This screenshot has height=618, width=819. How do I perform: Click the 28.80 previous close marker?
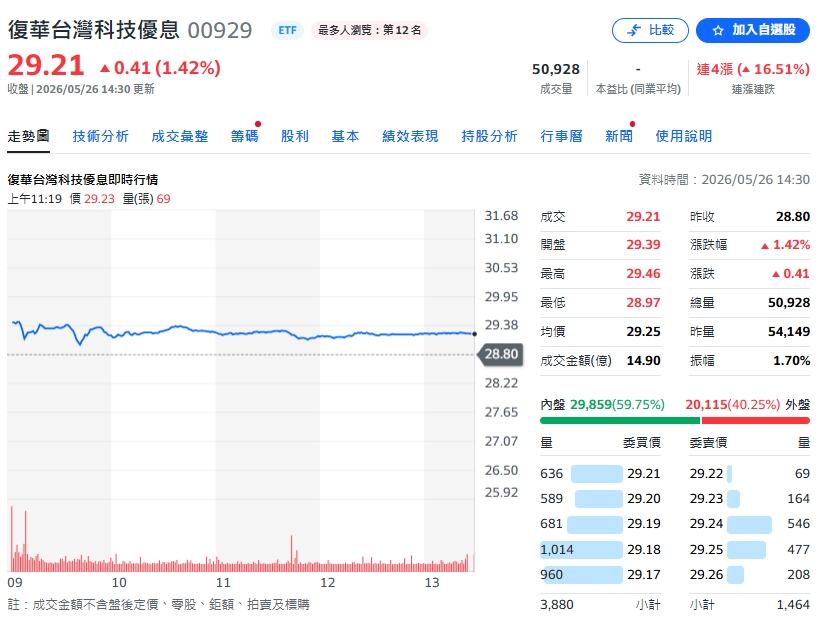pyautogui.click(x=500, y=354)
